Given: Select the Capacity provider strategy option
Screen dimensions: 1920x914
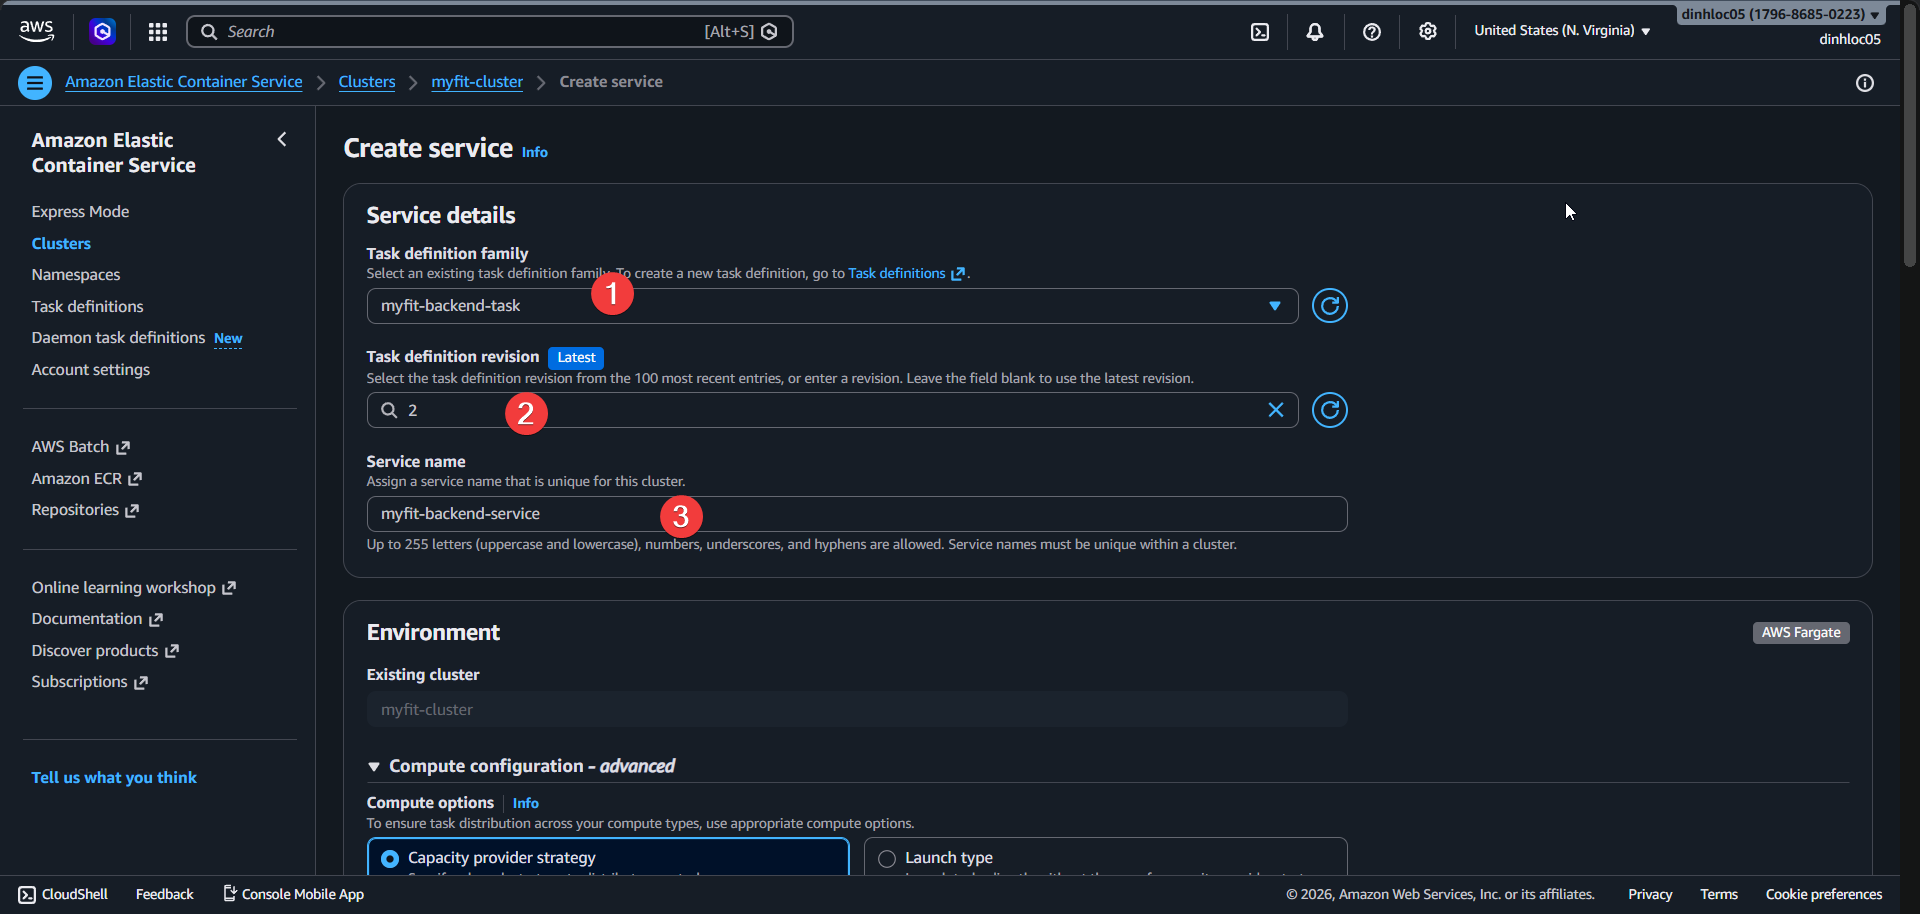Looking at the screenshot, I should (x=389, y=857).
